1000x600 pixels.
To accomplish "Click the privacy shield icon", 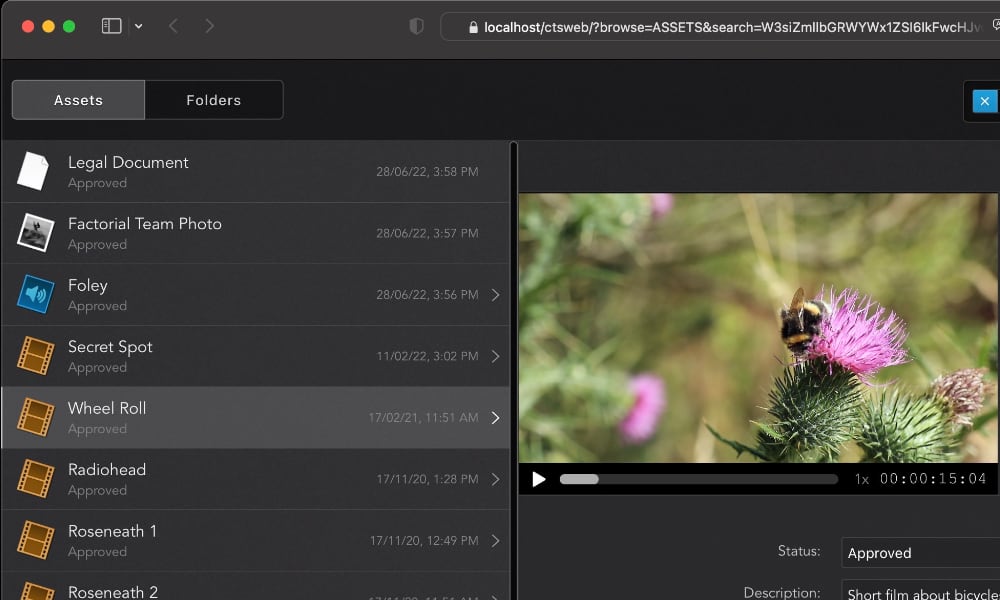I will (x=416, y=26).
